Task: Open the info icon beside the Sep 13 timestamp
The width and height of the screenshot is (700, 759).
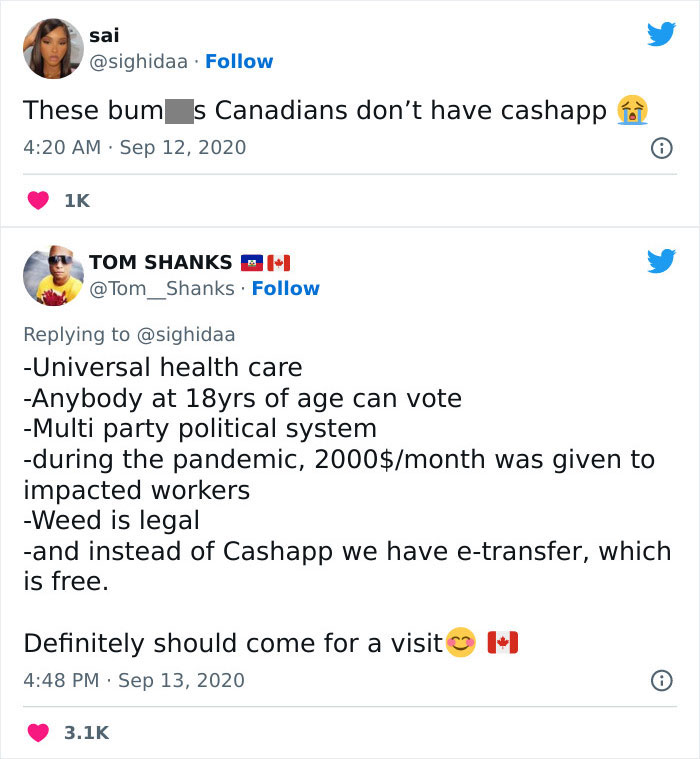Action: 660,681
